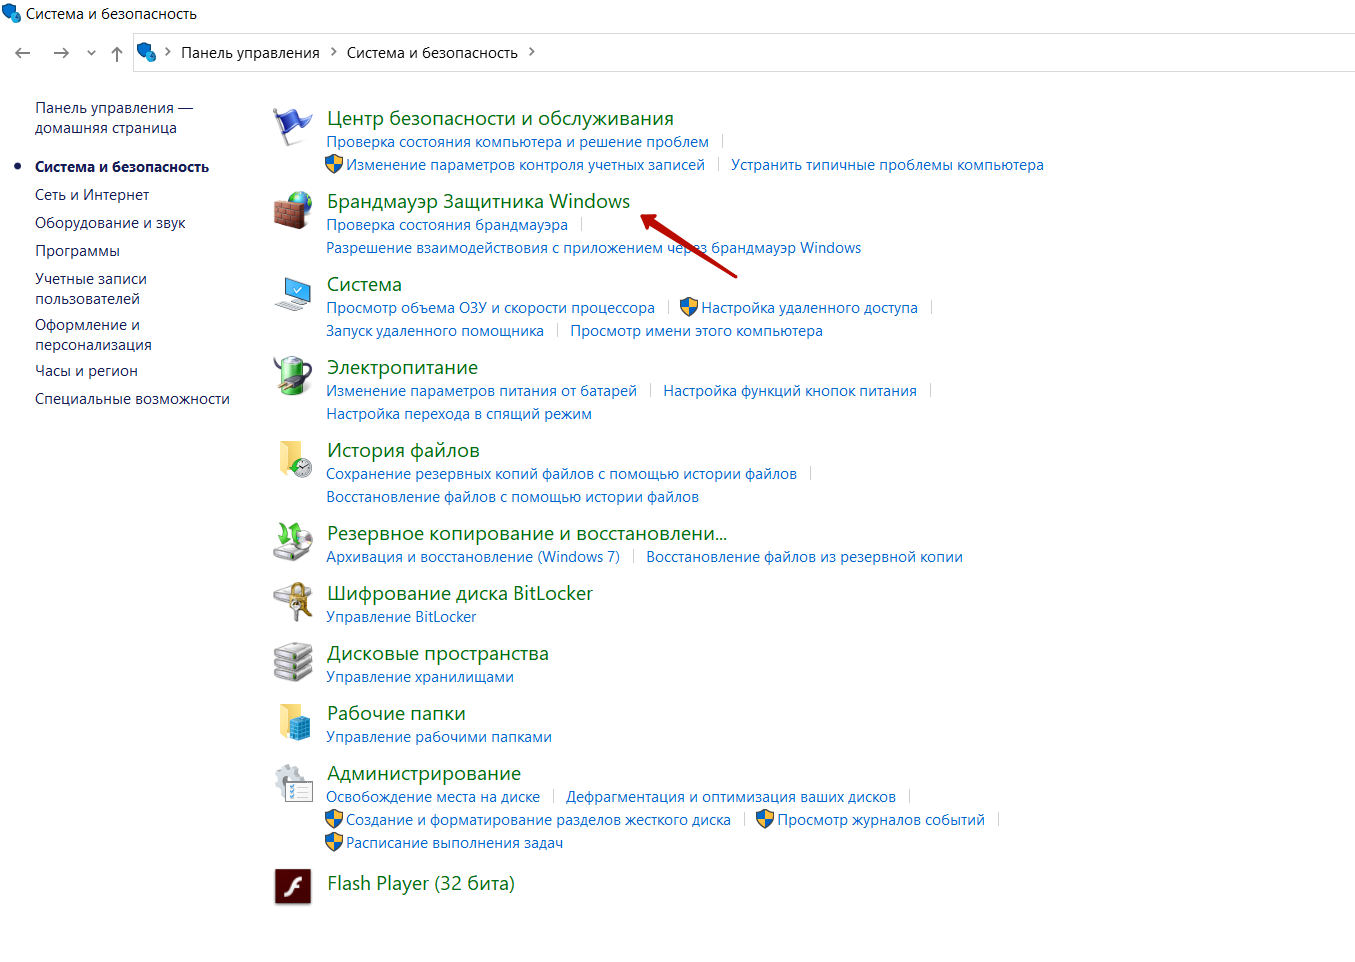
Task: Expand the chevron after 'Панель управления' breadcrumb
Action: 334,52
